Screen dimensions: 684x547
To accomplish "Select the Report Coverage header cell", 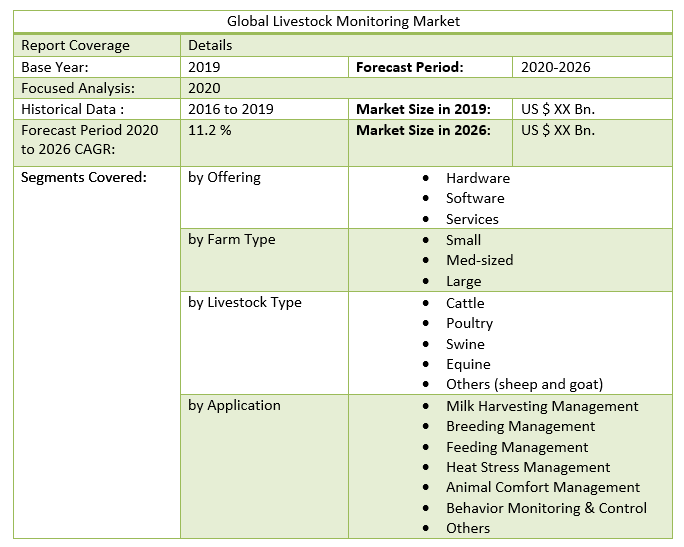I will coord(76,46).
